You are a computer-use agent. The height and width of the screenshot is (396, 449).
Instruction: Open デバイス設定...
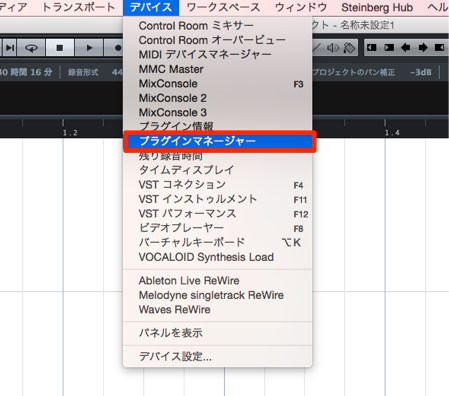point(218,357)
